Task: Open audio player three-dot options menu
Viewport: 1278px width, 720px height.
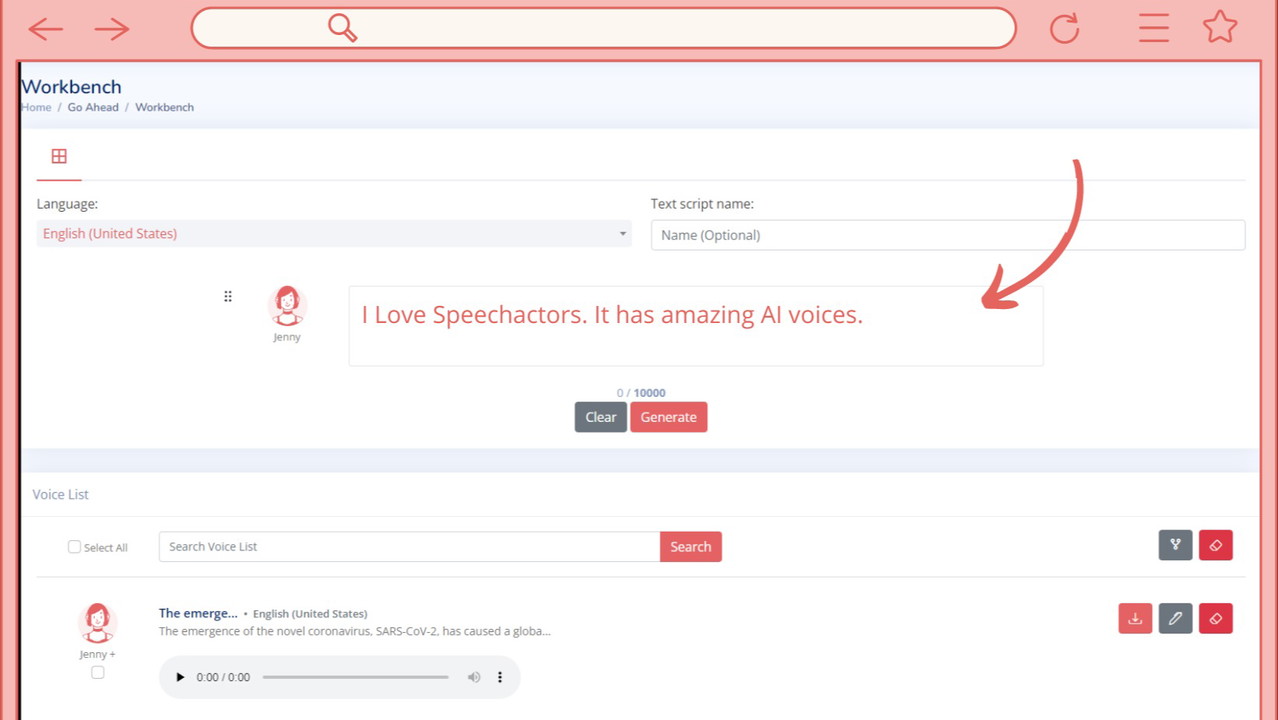Action: (x=500, y=677)
